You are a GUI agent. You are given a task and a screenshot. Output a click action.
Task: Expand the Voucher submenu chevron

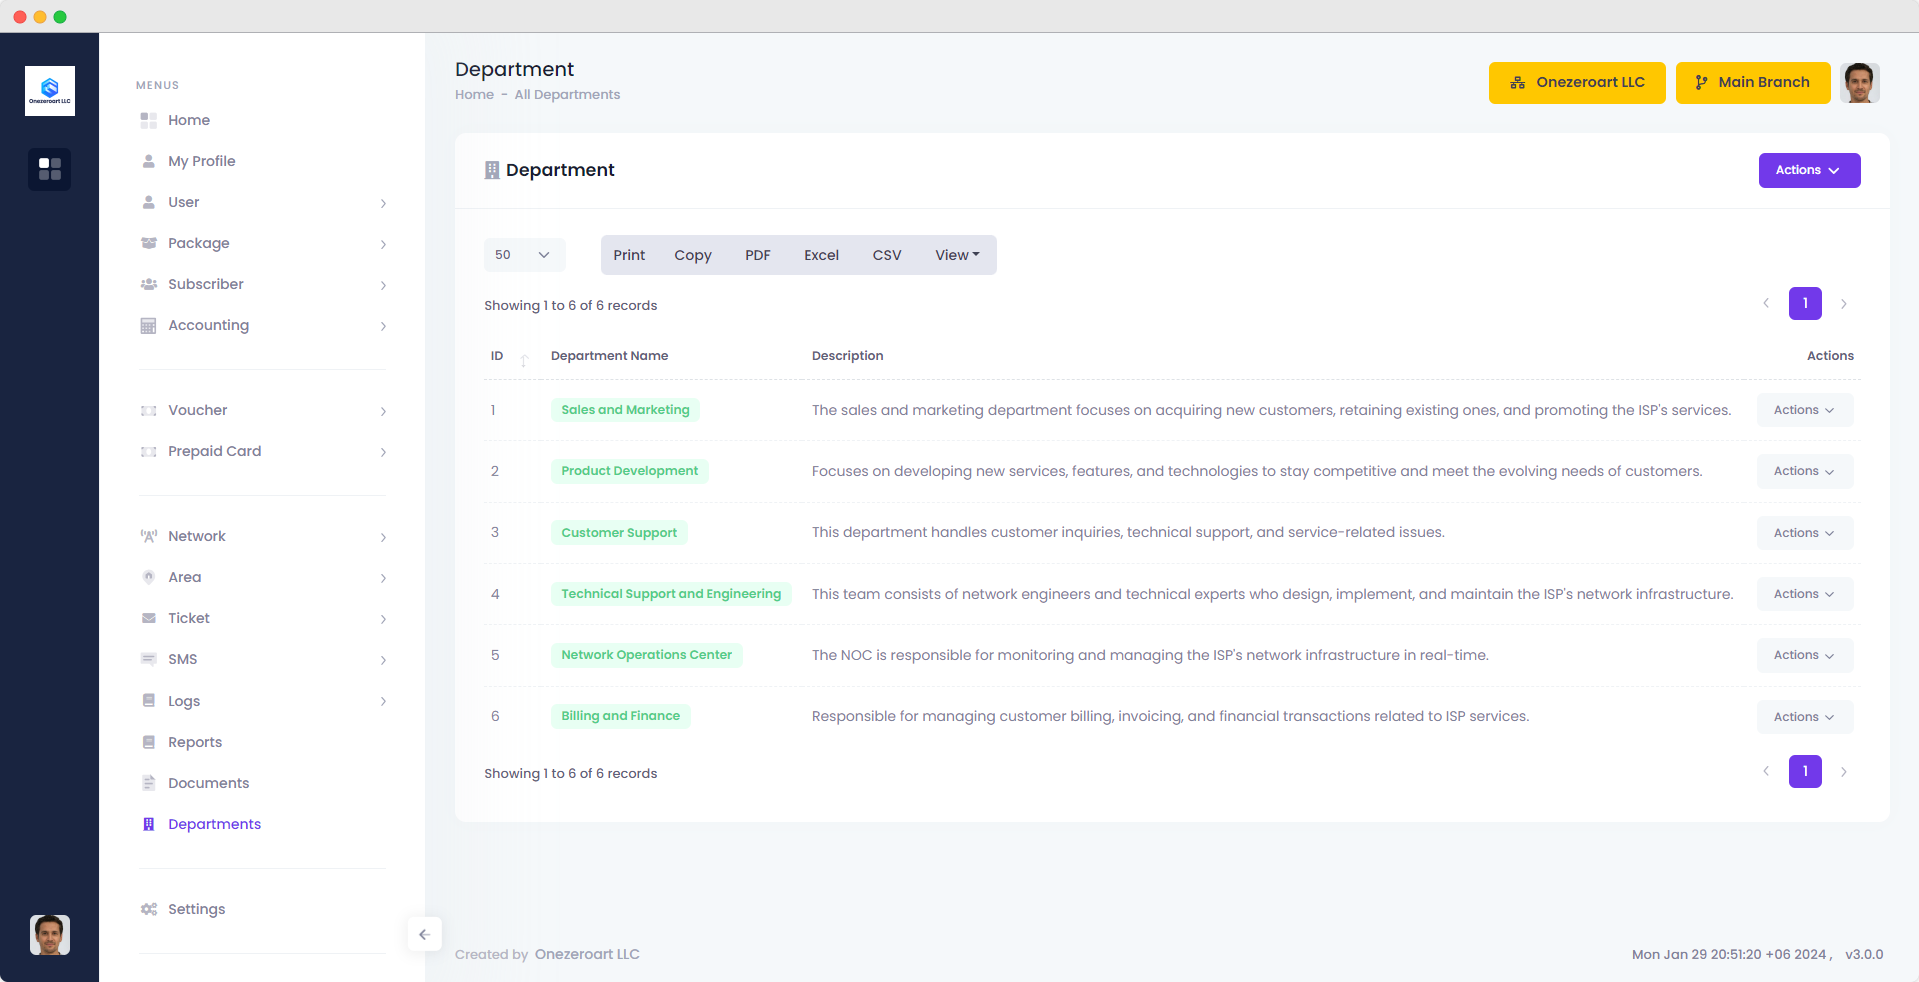coord(383,411)
